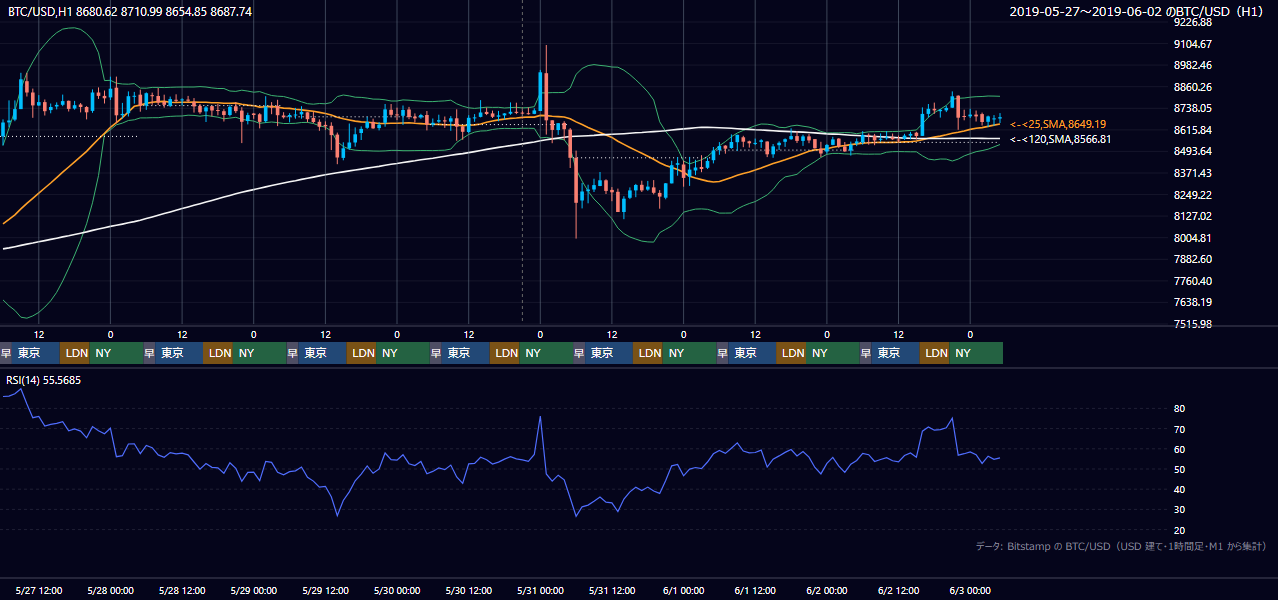
Task: Click price axis value 8982.46
Action: coord(1193,65)
